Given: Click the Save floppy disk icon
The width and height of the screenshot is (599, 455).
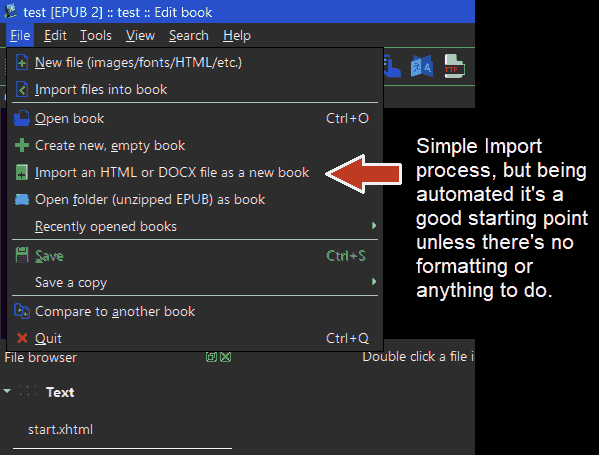Looking at the screenshot, I should coord(22,255).
